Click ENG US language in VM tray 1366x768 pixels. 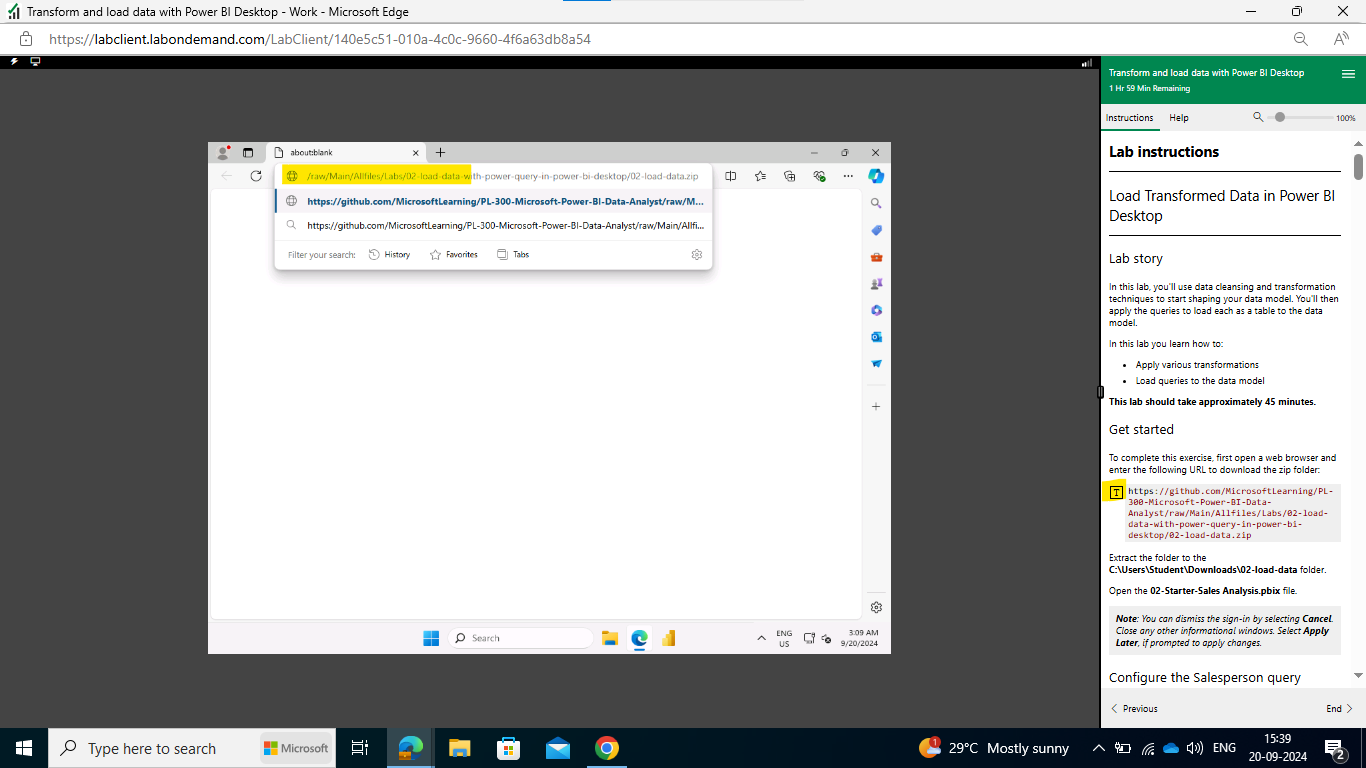pos(784,638)
